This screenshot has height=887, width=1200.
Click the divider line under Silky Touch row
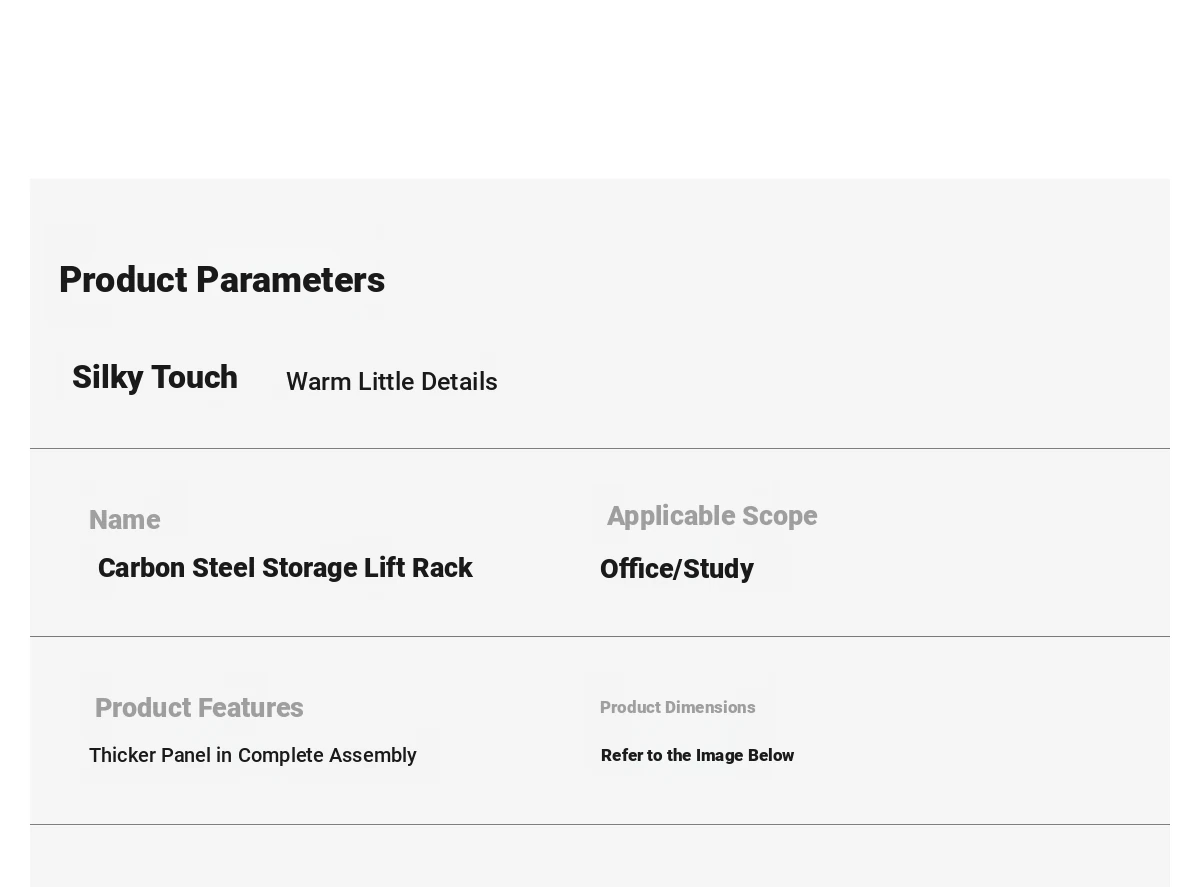tap(600, 448)
